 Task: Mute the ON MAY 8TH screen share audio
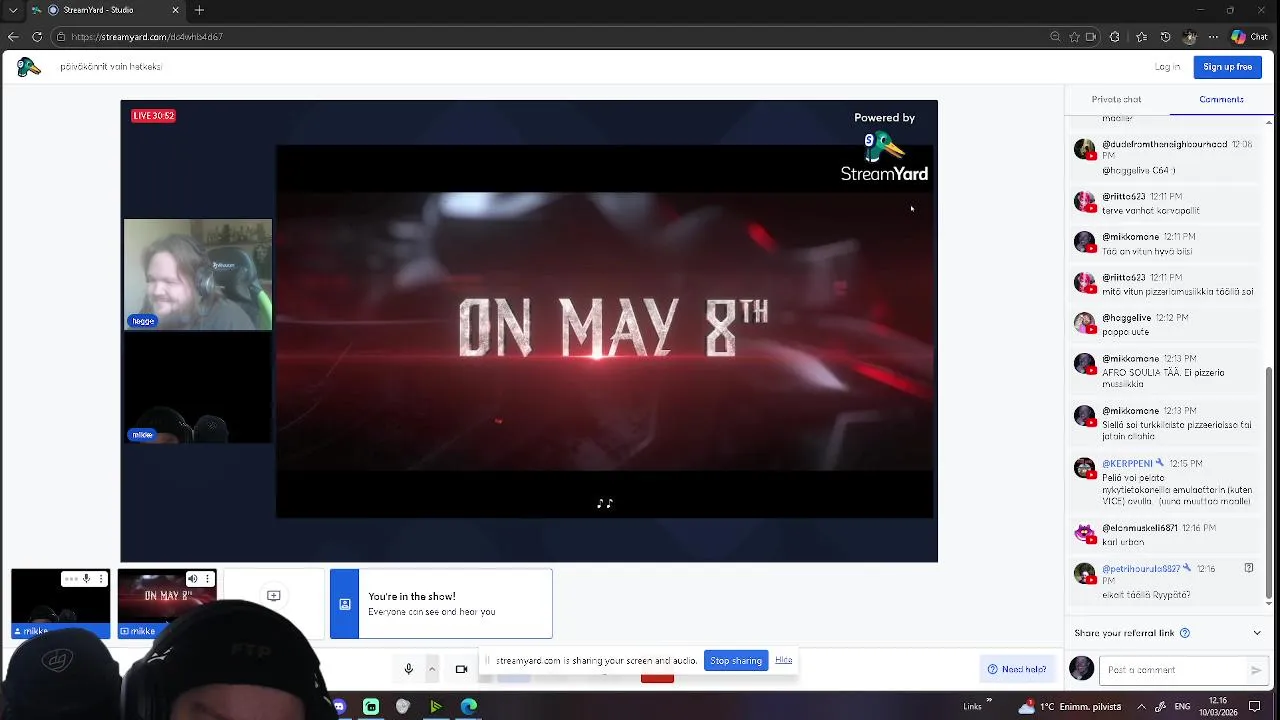192,579
